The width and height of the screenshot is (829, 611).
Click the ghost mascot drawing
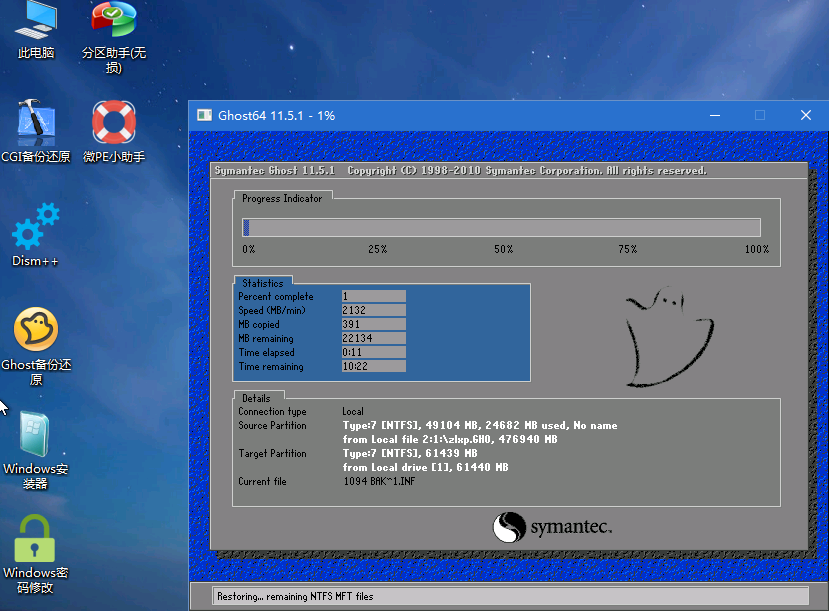tap(669, 337)
